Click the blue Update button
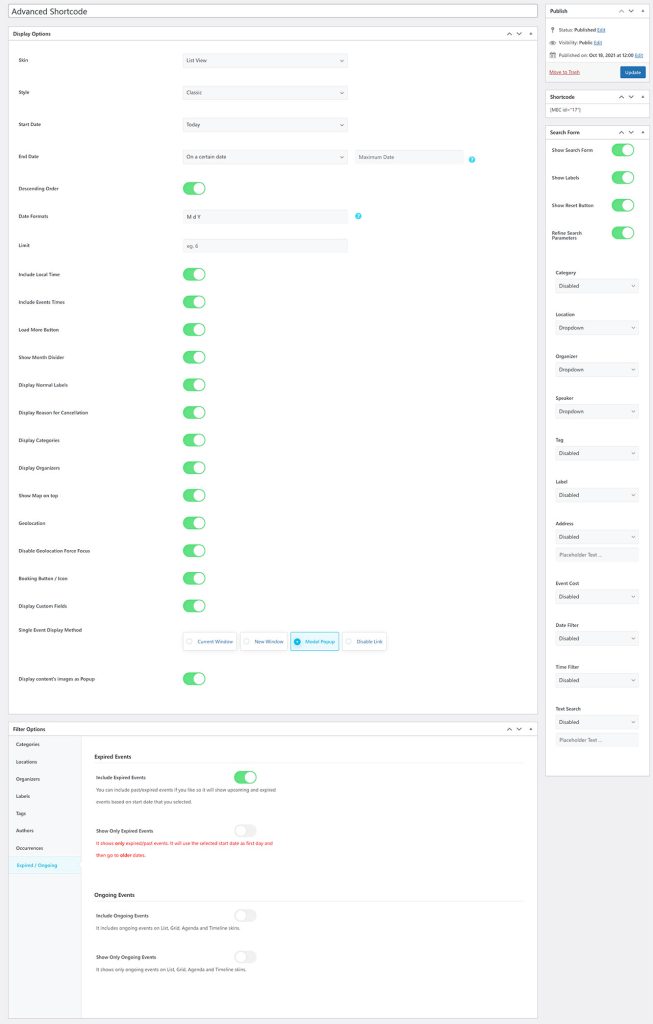 click(632, 72)
